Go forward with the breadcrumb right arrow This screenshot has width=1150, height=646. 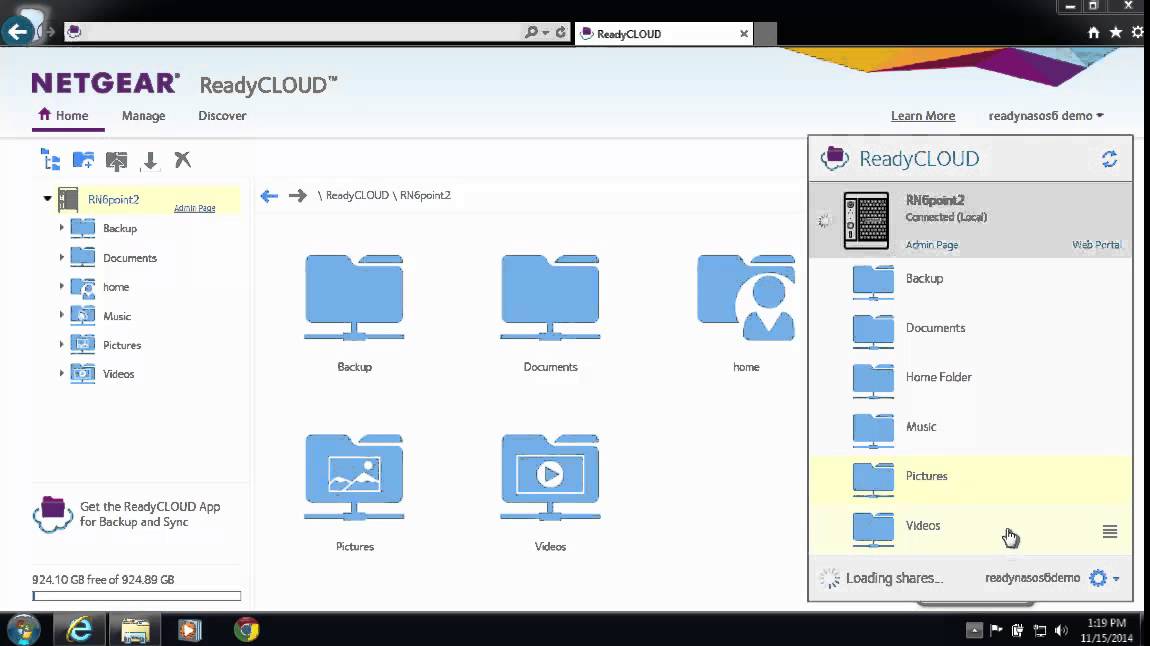pos(297,196)
